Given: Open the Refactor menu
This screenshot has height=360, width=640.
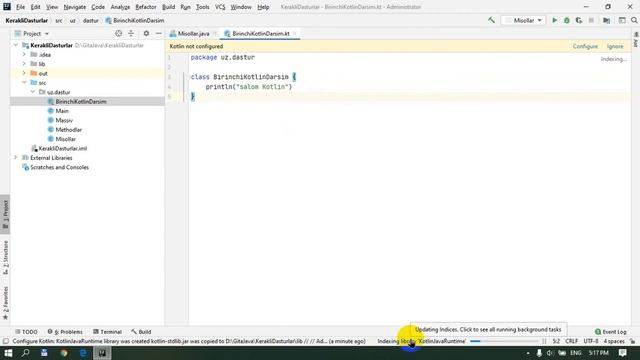Looking at the screenshot, I should [146, 7].
